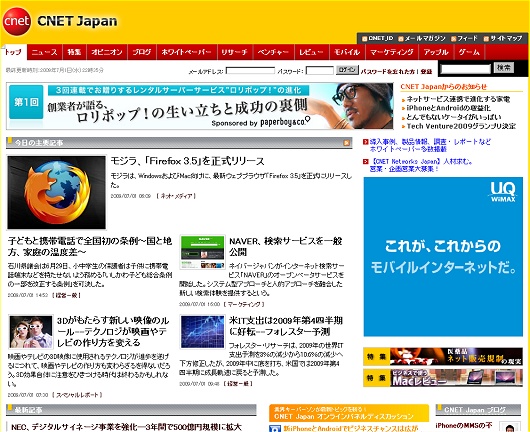The image size is (530, 432).
Task: Open Firefox 3.5 正式リリース headline
Action: pyautogui.click(x=187, y=161)
